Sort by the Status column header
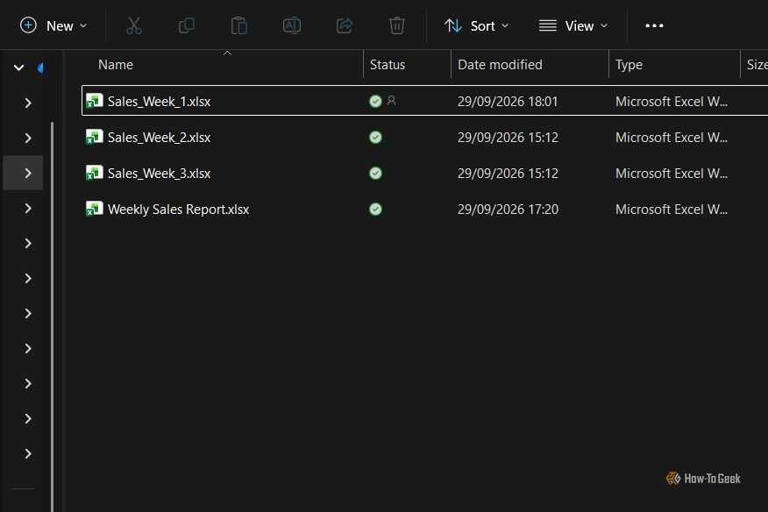768x512 pixels. [387, 65]
